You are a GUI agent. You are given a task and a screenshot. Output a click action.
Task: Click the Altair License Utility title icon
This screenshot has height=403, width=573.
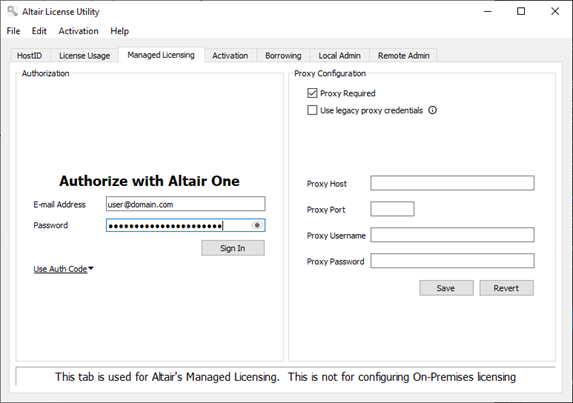(12, 11)
